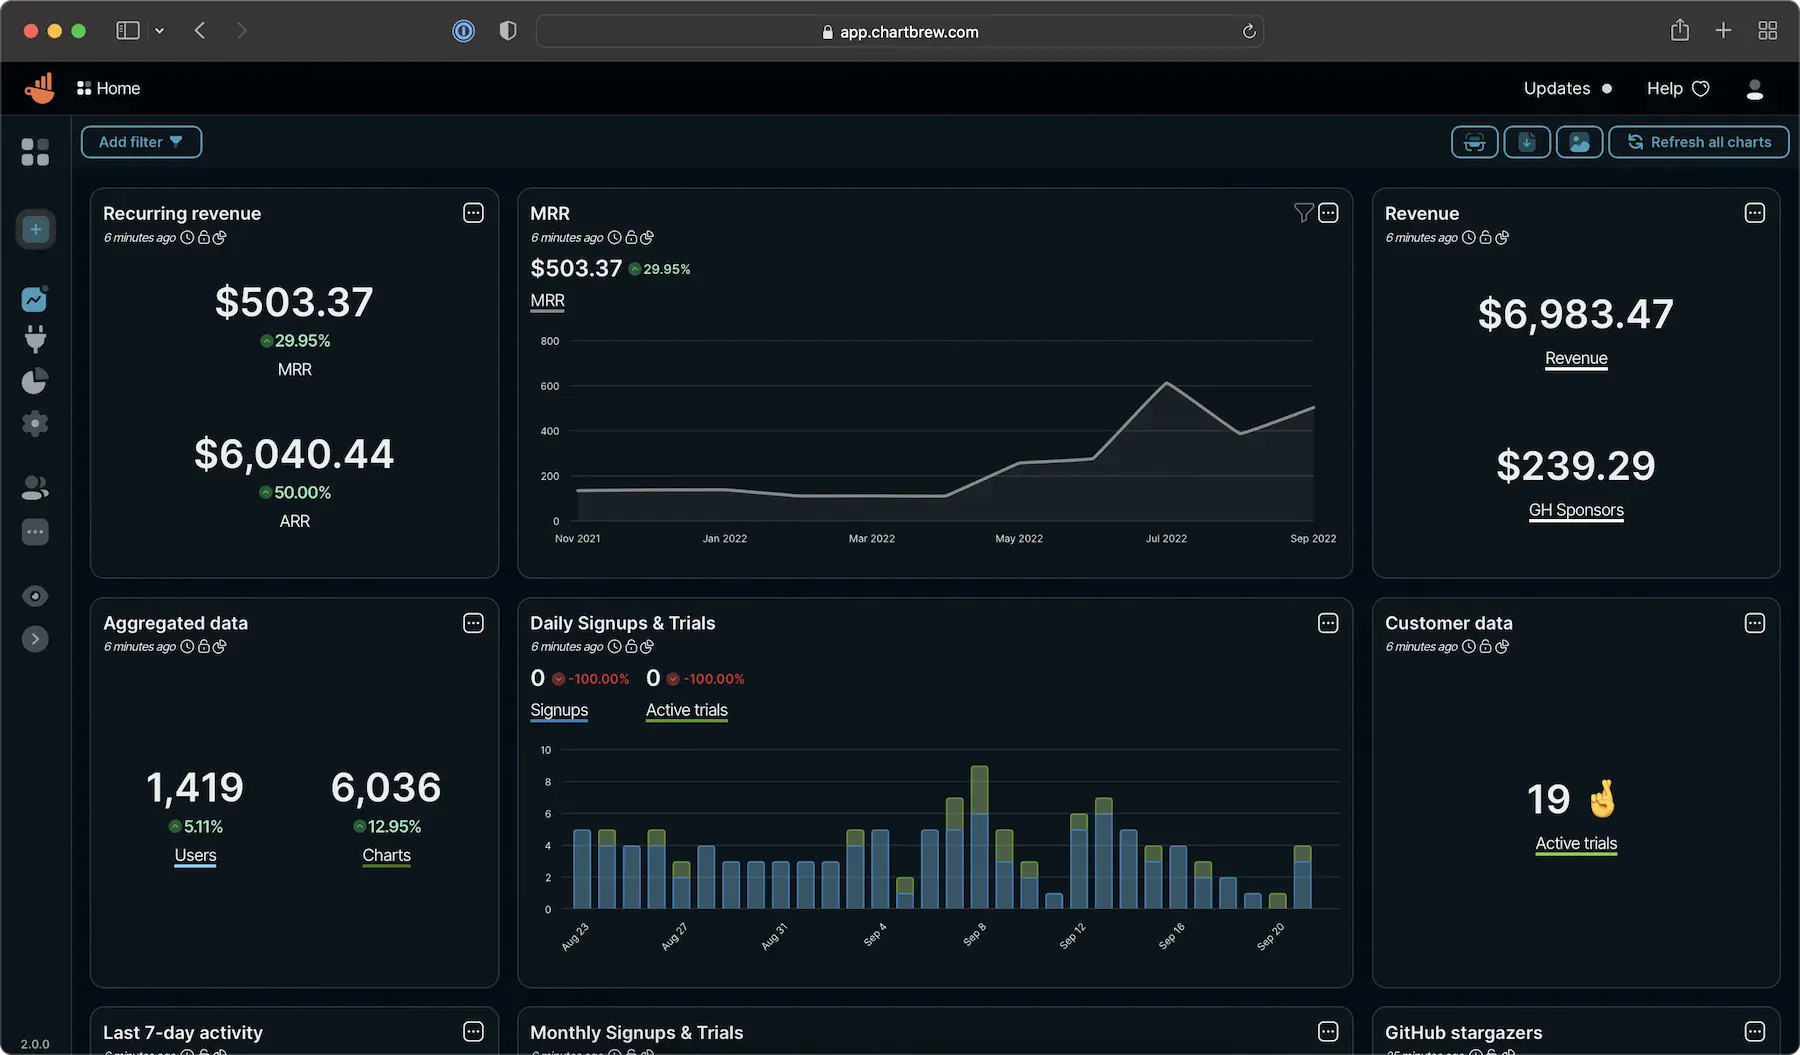The width and height of the screenshot is (1800, 1055).
Task: Click the browser address bar
Action: pyautogui.click(x=899, y=31)
